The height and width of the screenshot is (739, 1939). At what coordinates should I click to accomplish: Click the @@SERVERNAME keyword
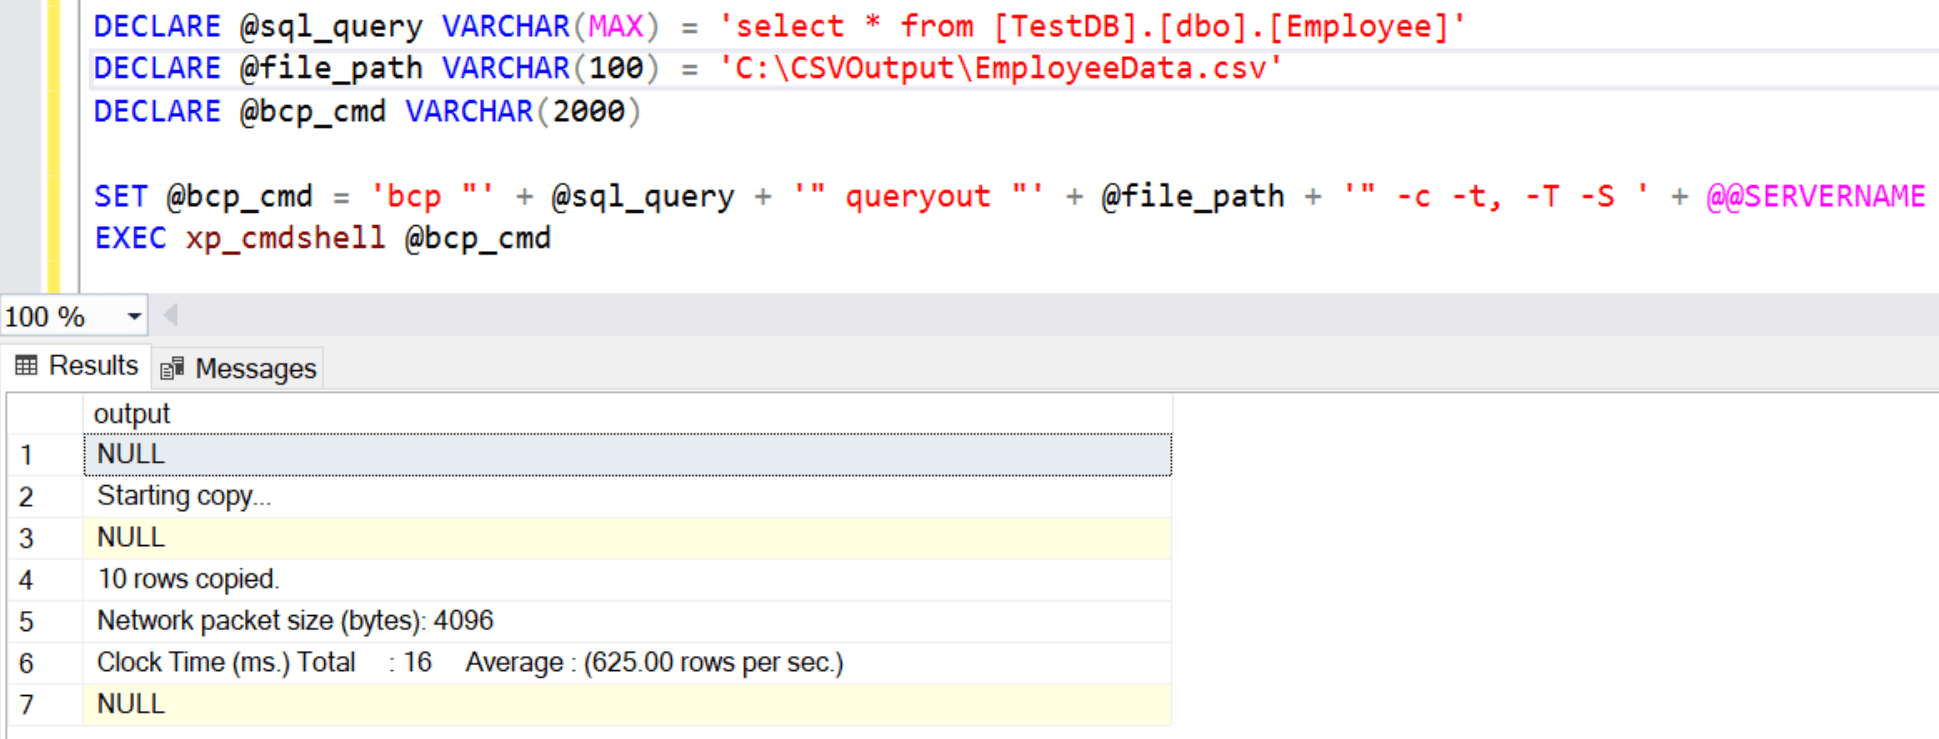click(x=1816, y=196)
